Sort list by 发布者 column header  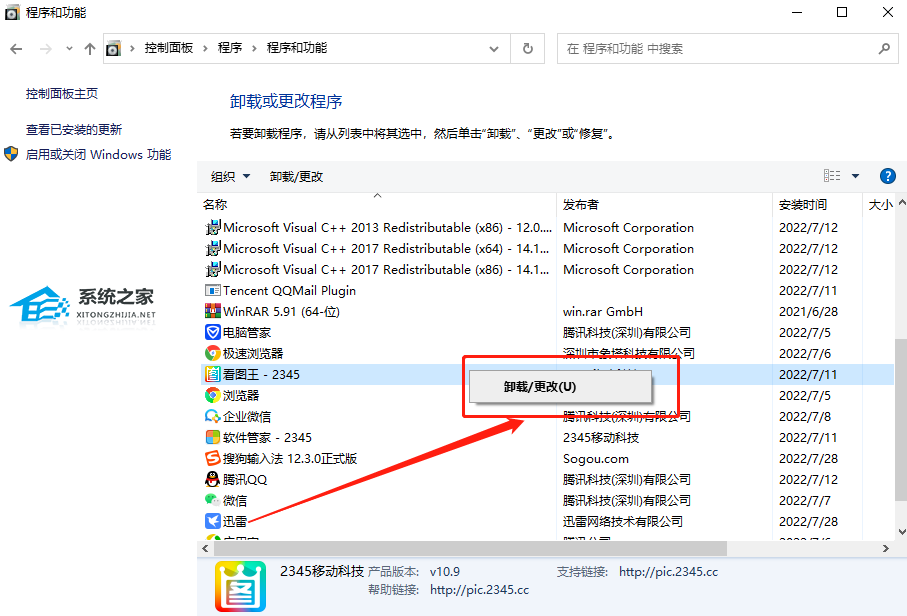pyautogui.click(x=581, y=204)
